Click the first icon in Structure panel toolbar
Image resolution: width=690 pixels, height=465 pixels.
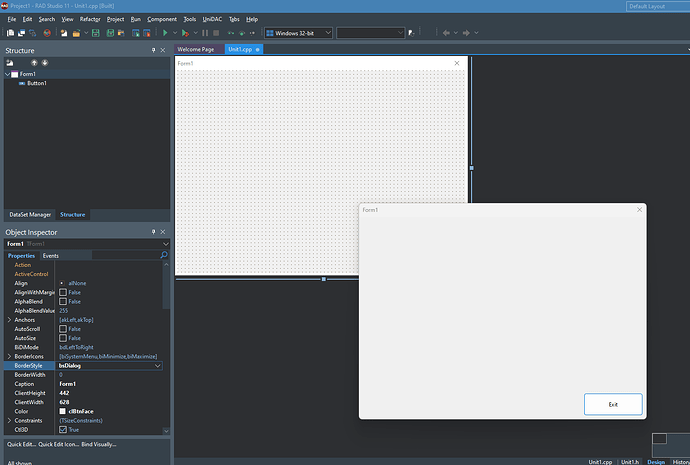point(10,63)
